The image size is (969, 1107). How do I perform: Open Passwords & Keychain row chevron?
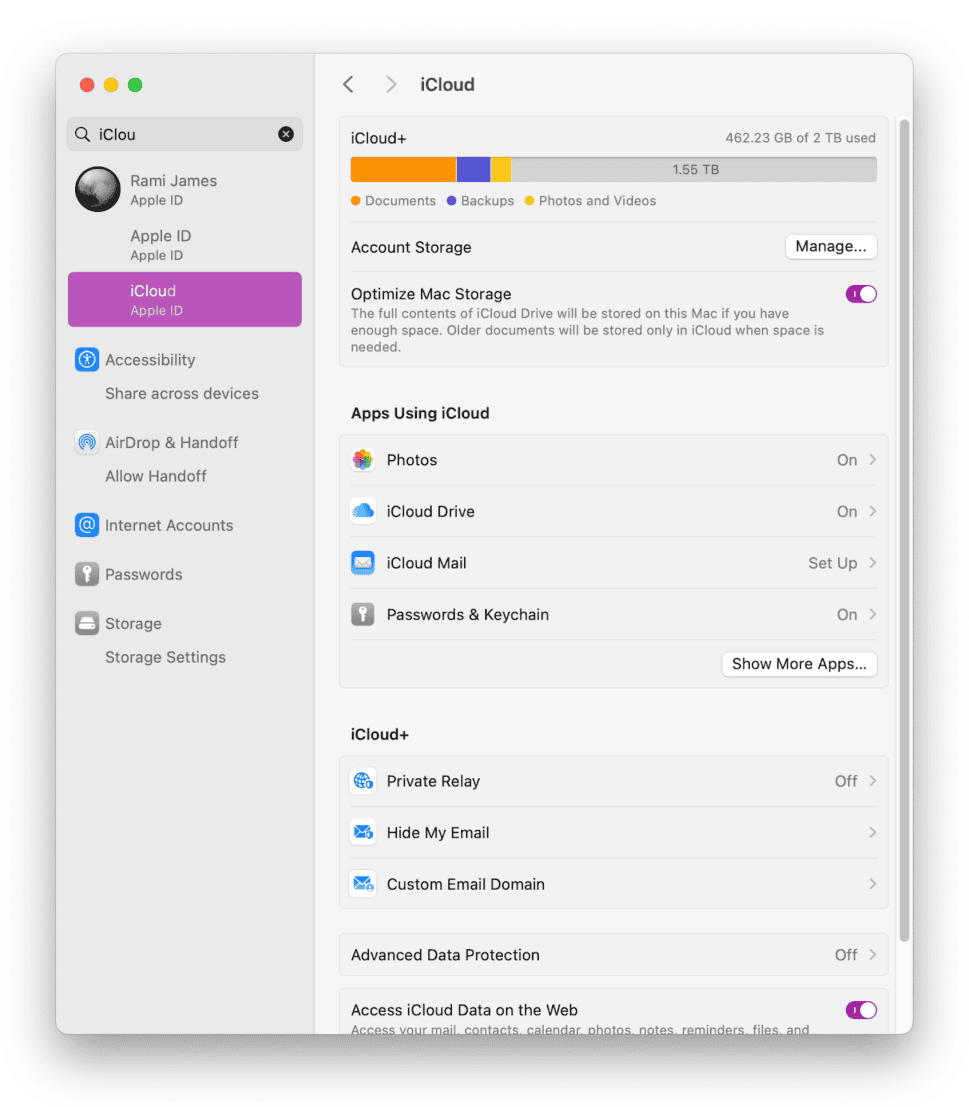point(873,614)
